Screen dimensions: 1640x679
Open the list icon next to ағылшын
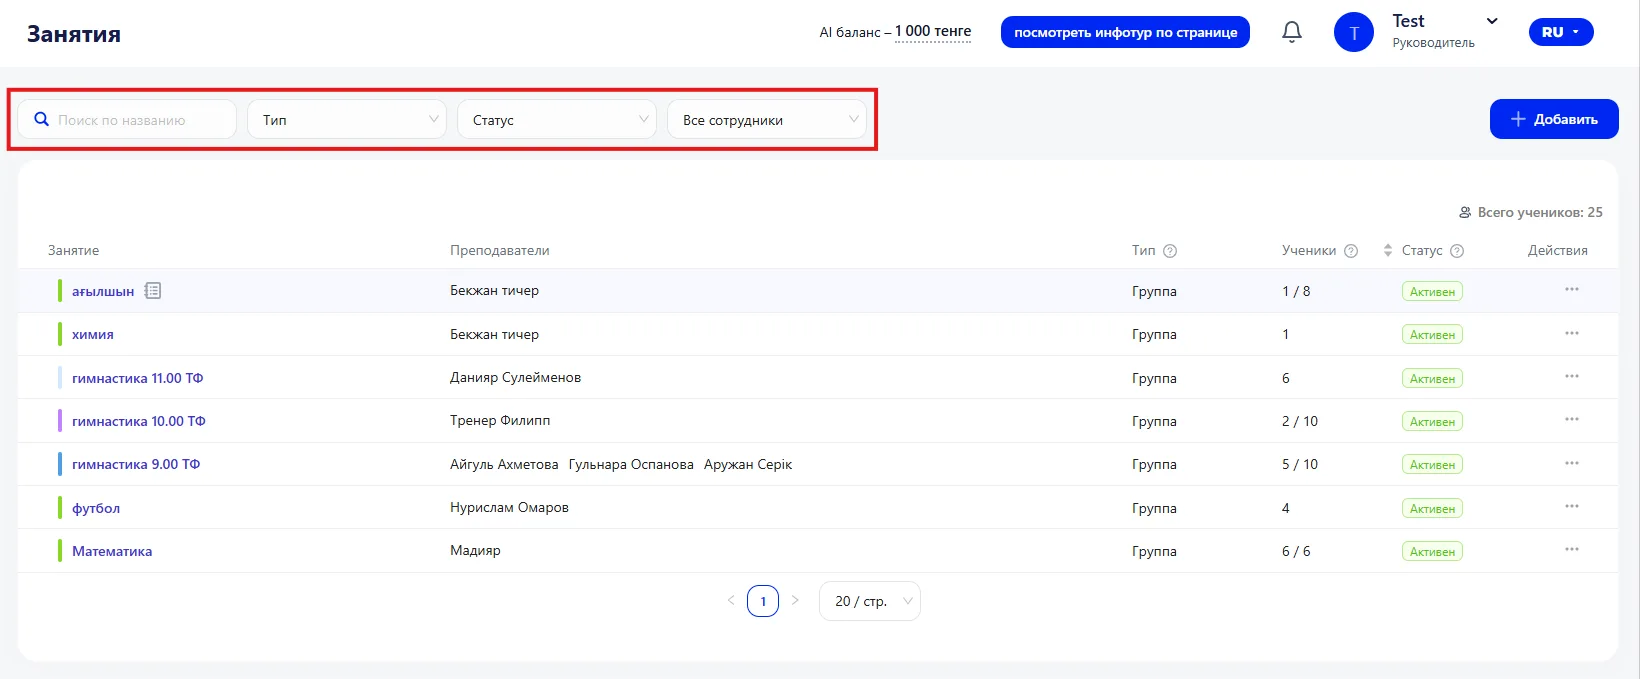click(x=153, y=291)
